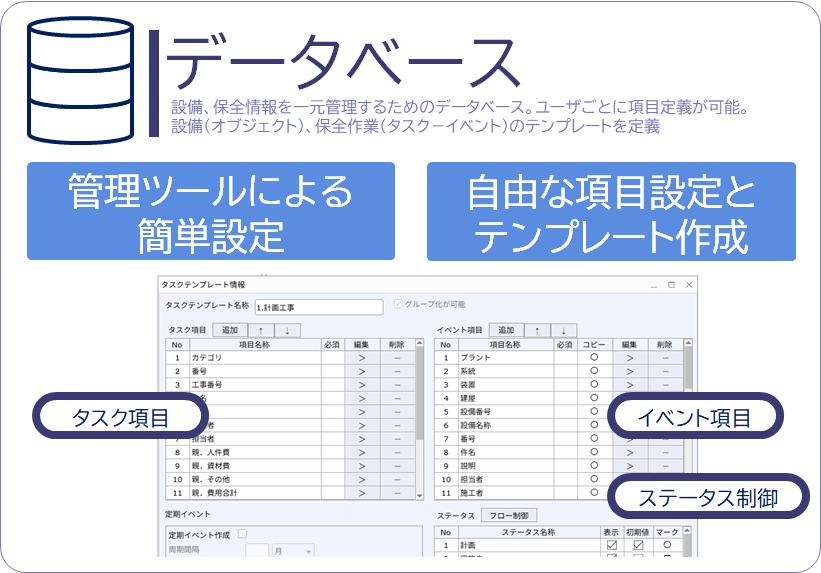Screen dimensions: 821x573
Task: Open the フロー制御 button
Action: click(509, 515)
